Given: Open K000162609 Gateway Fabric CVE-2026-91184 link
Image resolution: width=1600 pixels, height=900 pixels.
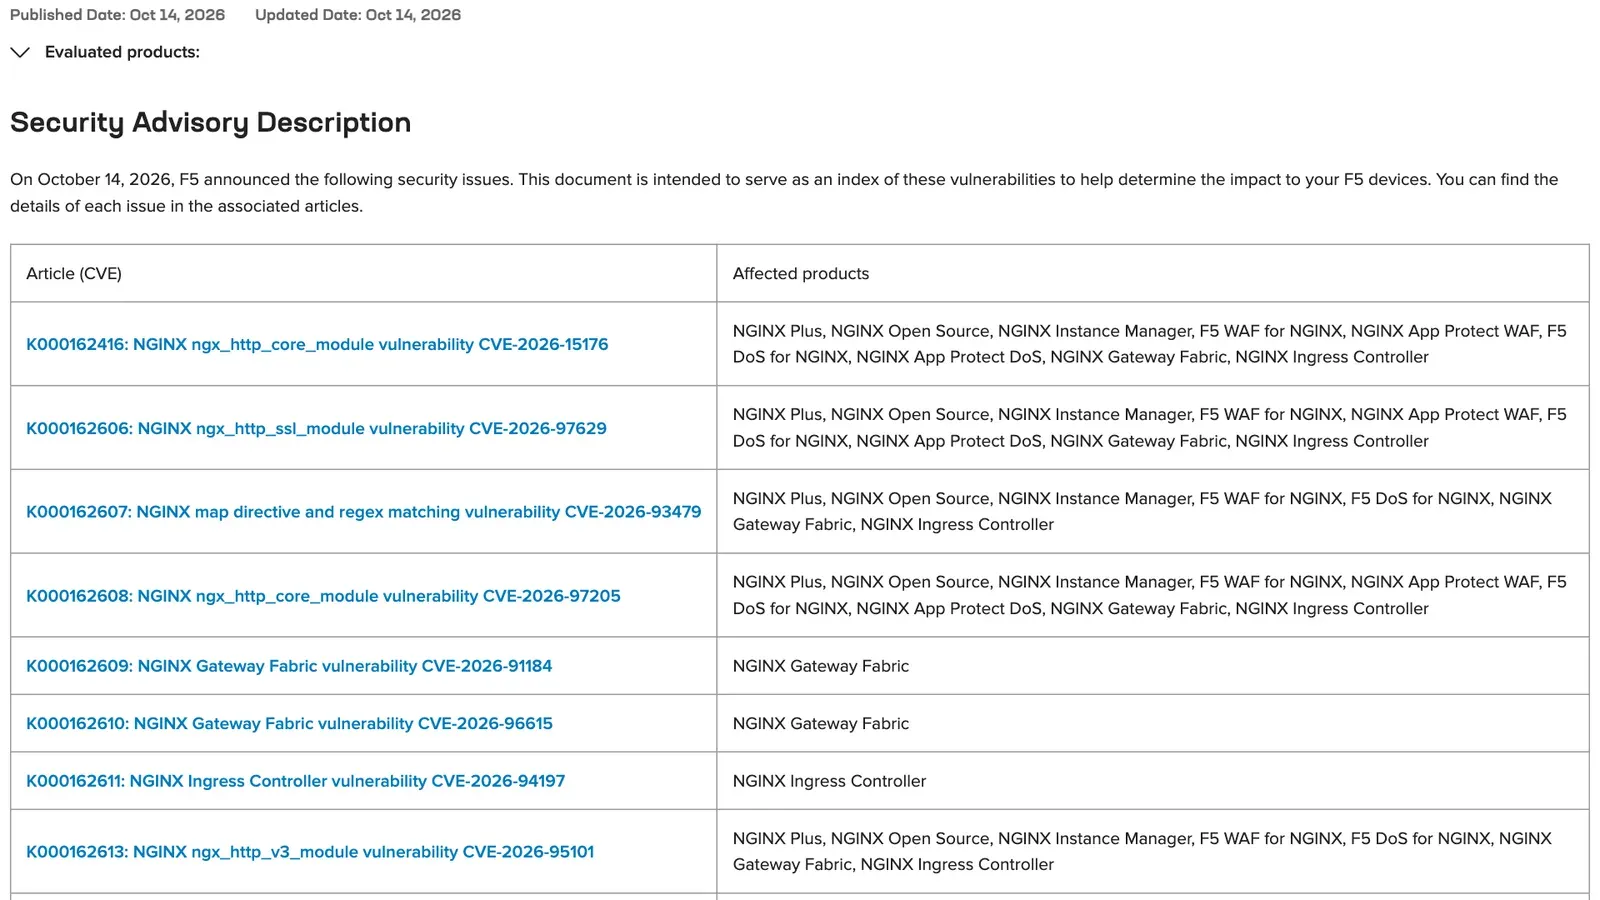Looking at the screenshot, I should (289, 666).
